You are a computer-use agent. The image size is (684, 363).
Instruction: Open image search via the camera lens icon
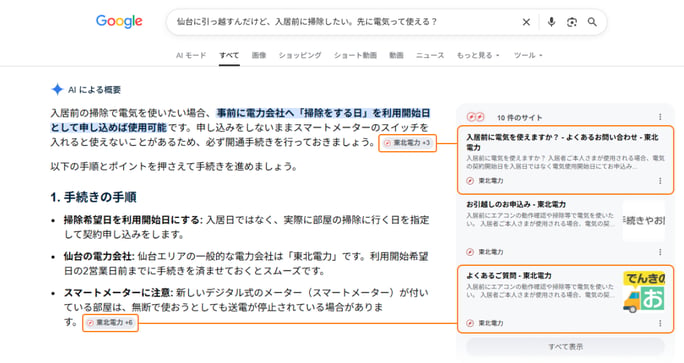tap(571, 22)
